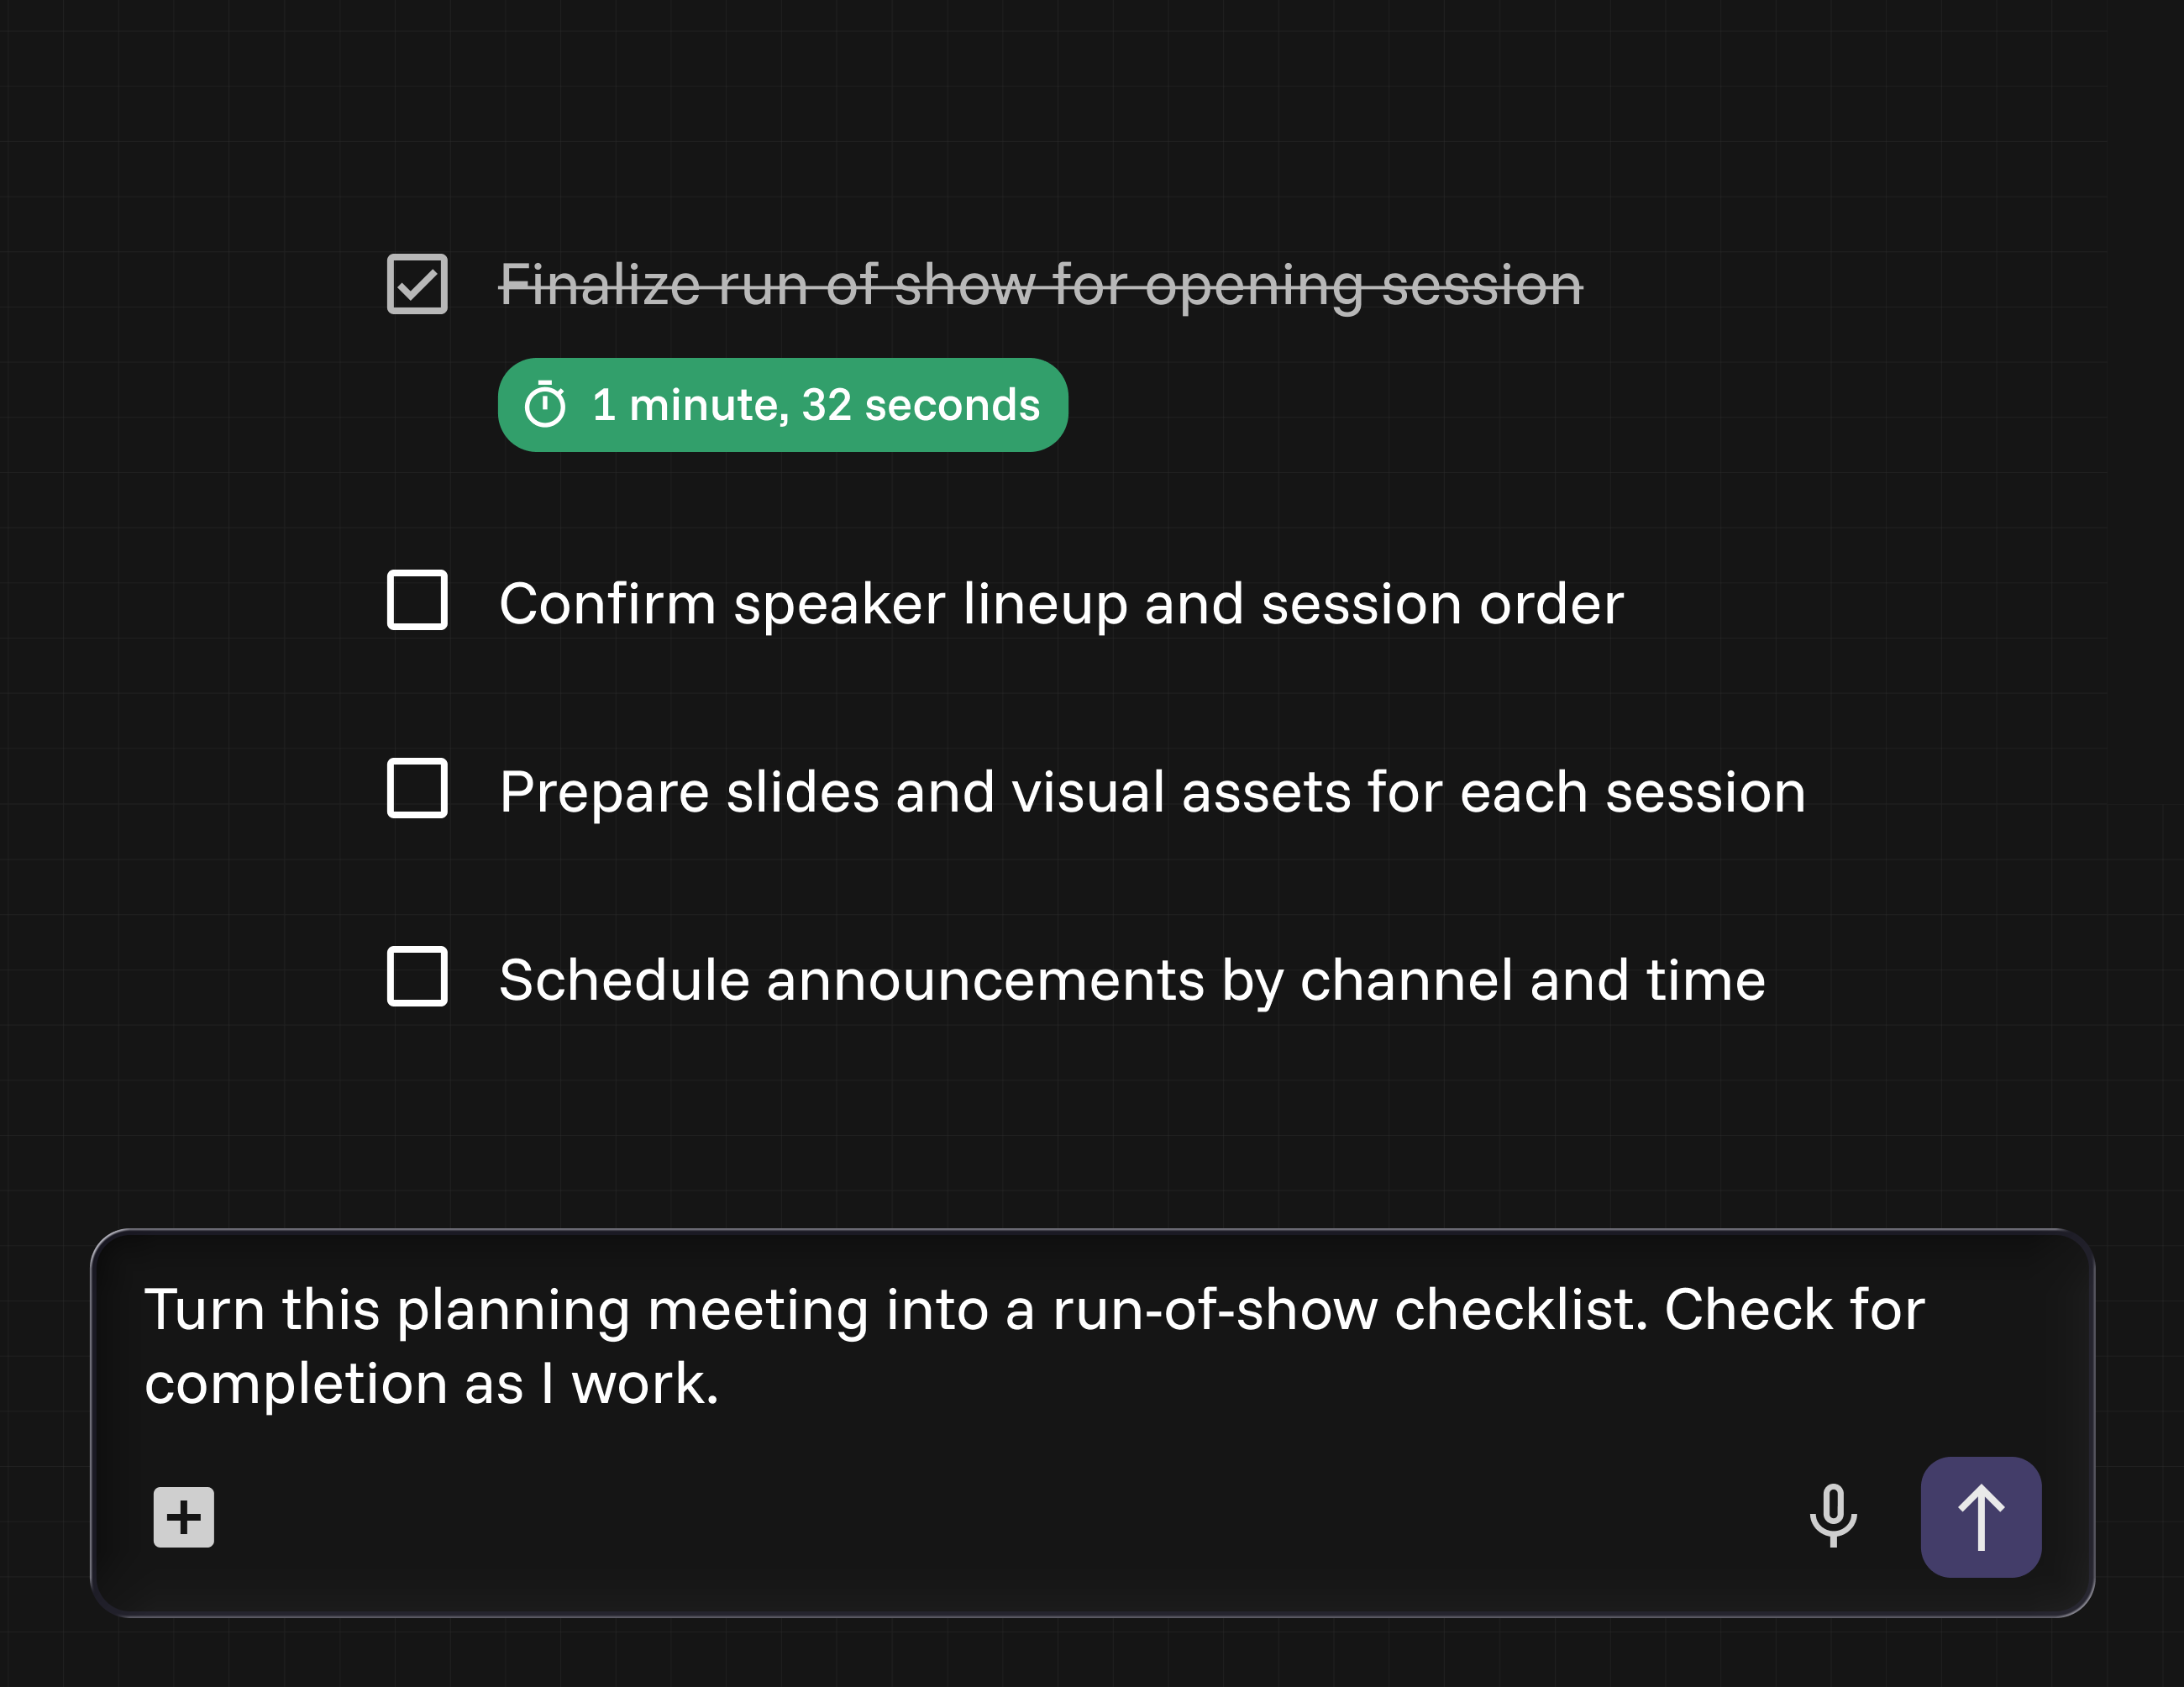
Task: Click empty space between plus and microphone icons
Action: point(1000,1516)
